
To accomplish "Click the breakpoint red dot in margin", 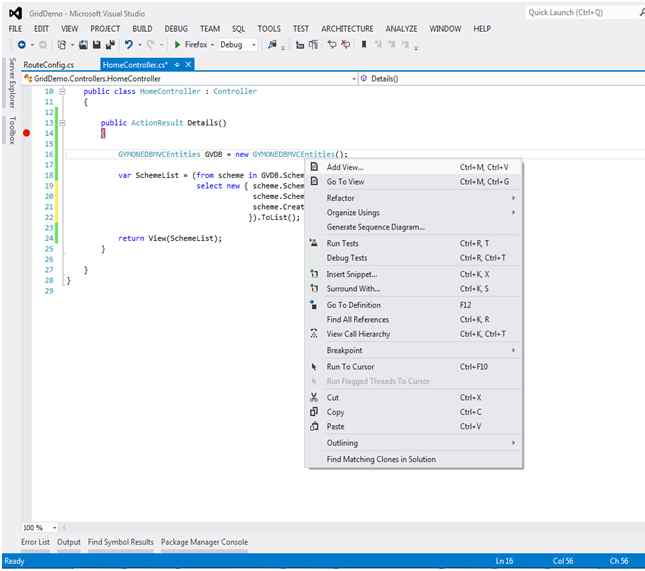I will 27,133.
